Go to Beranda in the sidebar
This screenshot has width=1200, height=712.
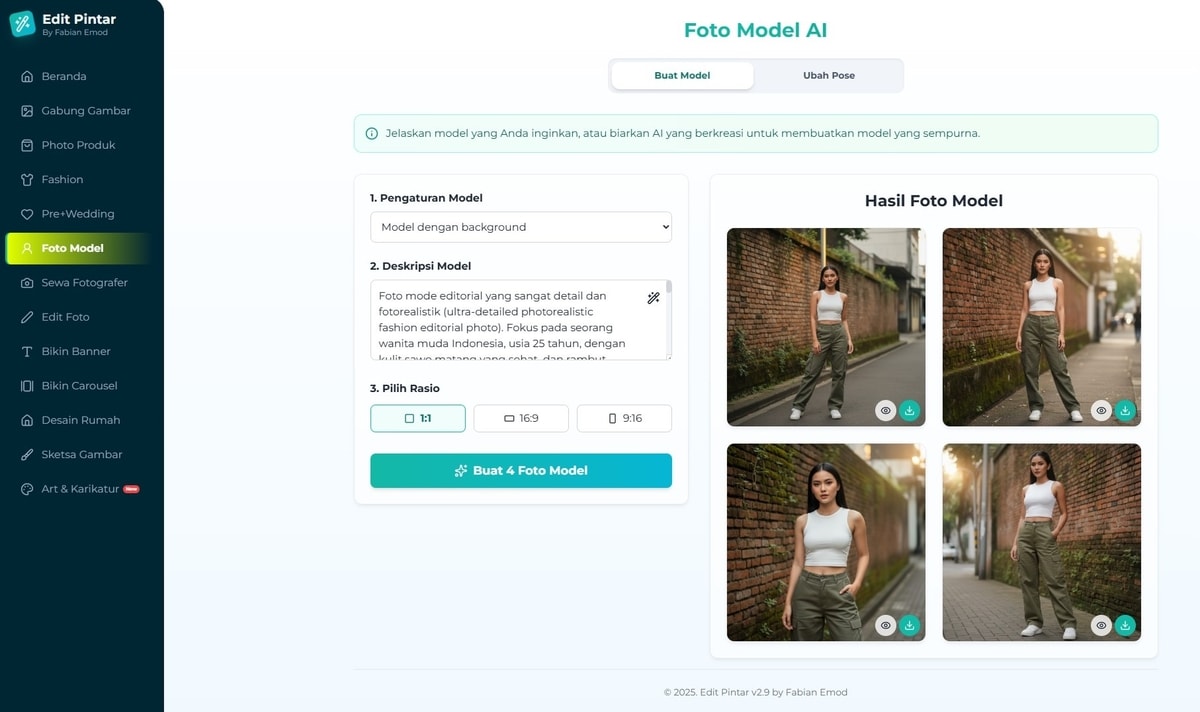(64, 76)
